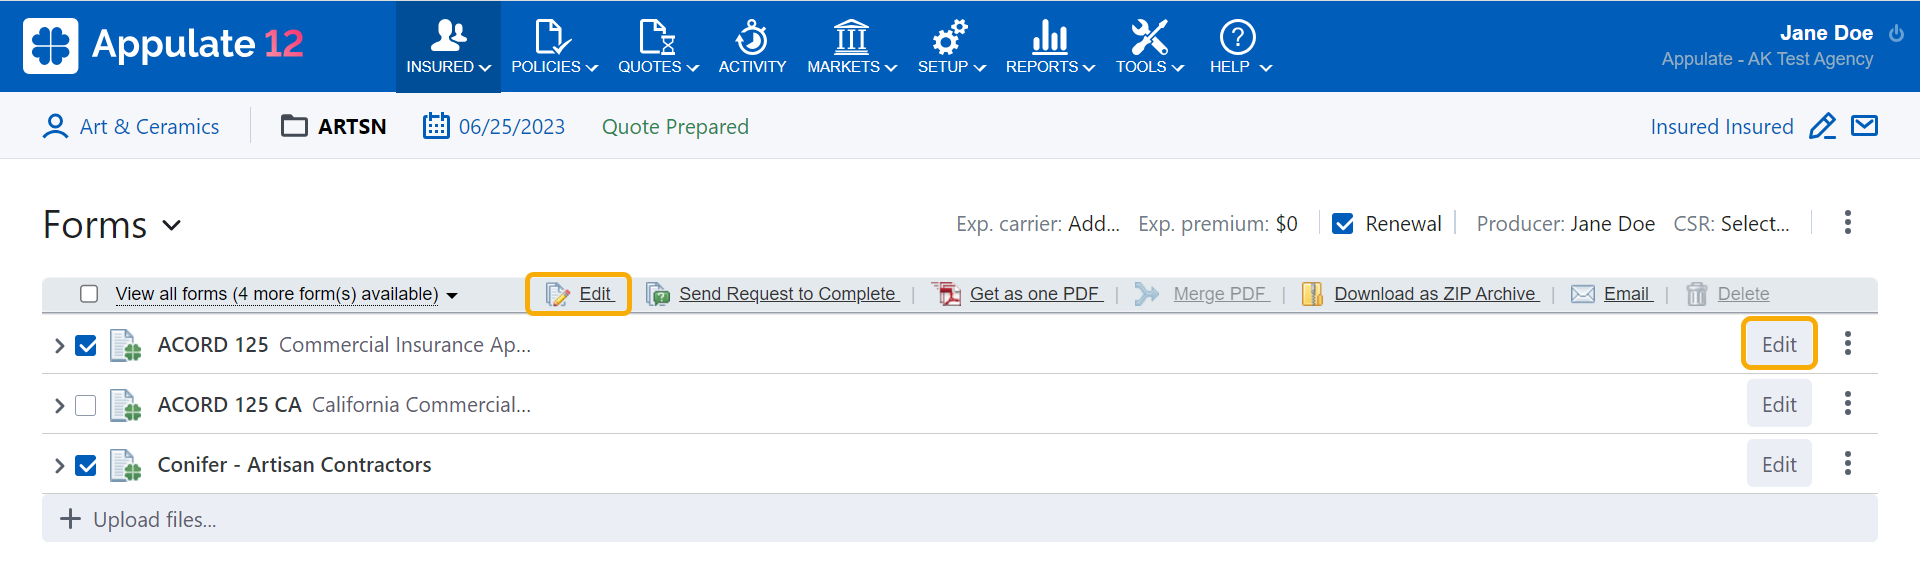Open the Quotes menu
The height and width of the screenshot is (569, 1920).
658,47
